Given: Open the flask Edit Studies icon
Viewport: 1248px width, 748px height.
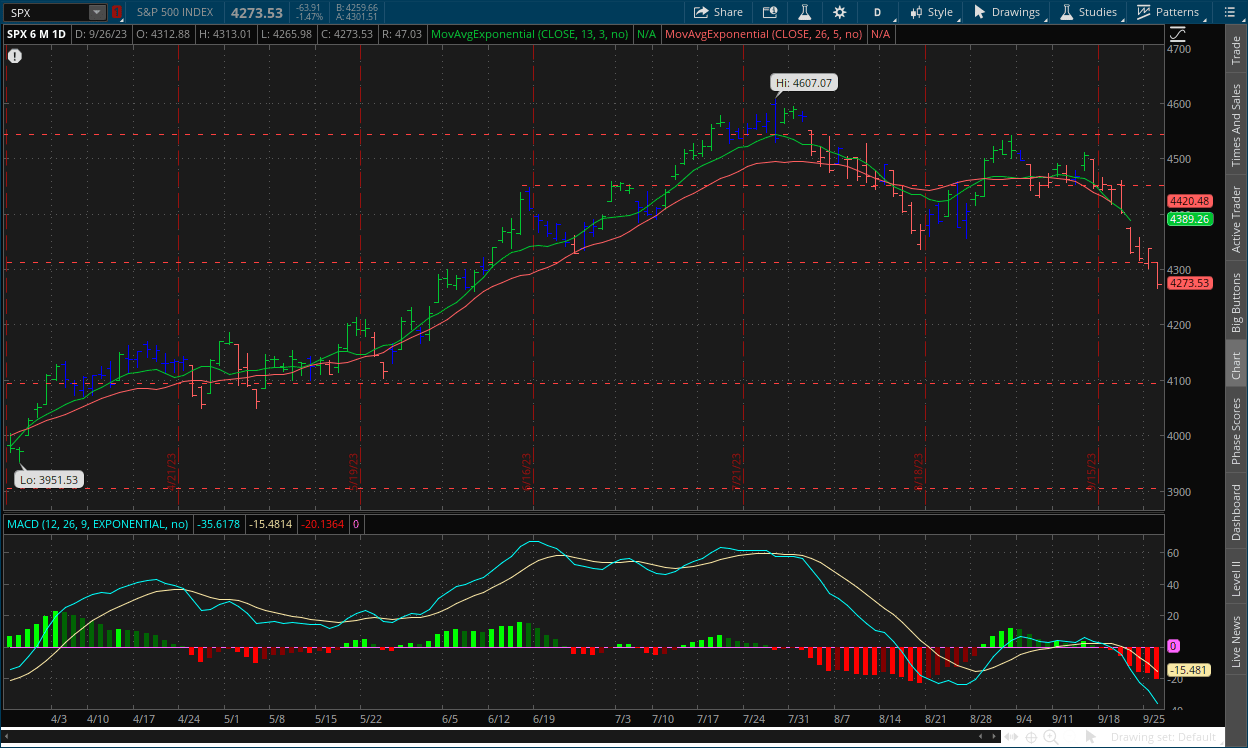Looking at the screenshot, I should (803, 12).
